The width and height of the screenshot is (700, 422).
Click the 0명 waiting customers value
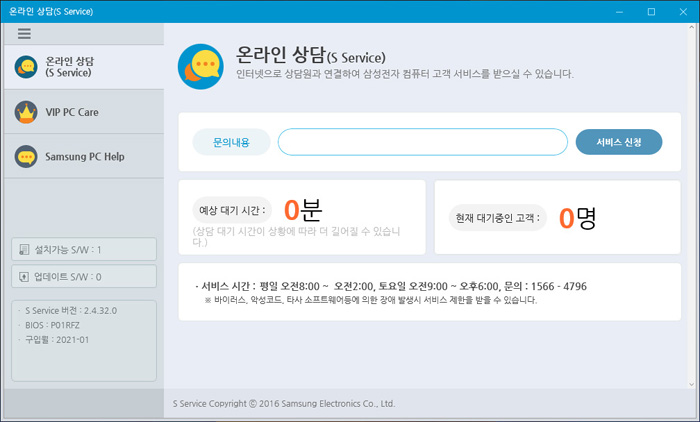(578, 218)
